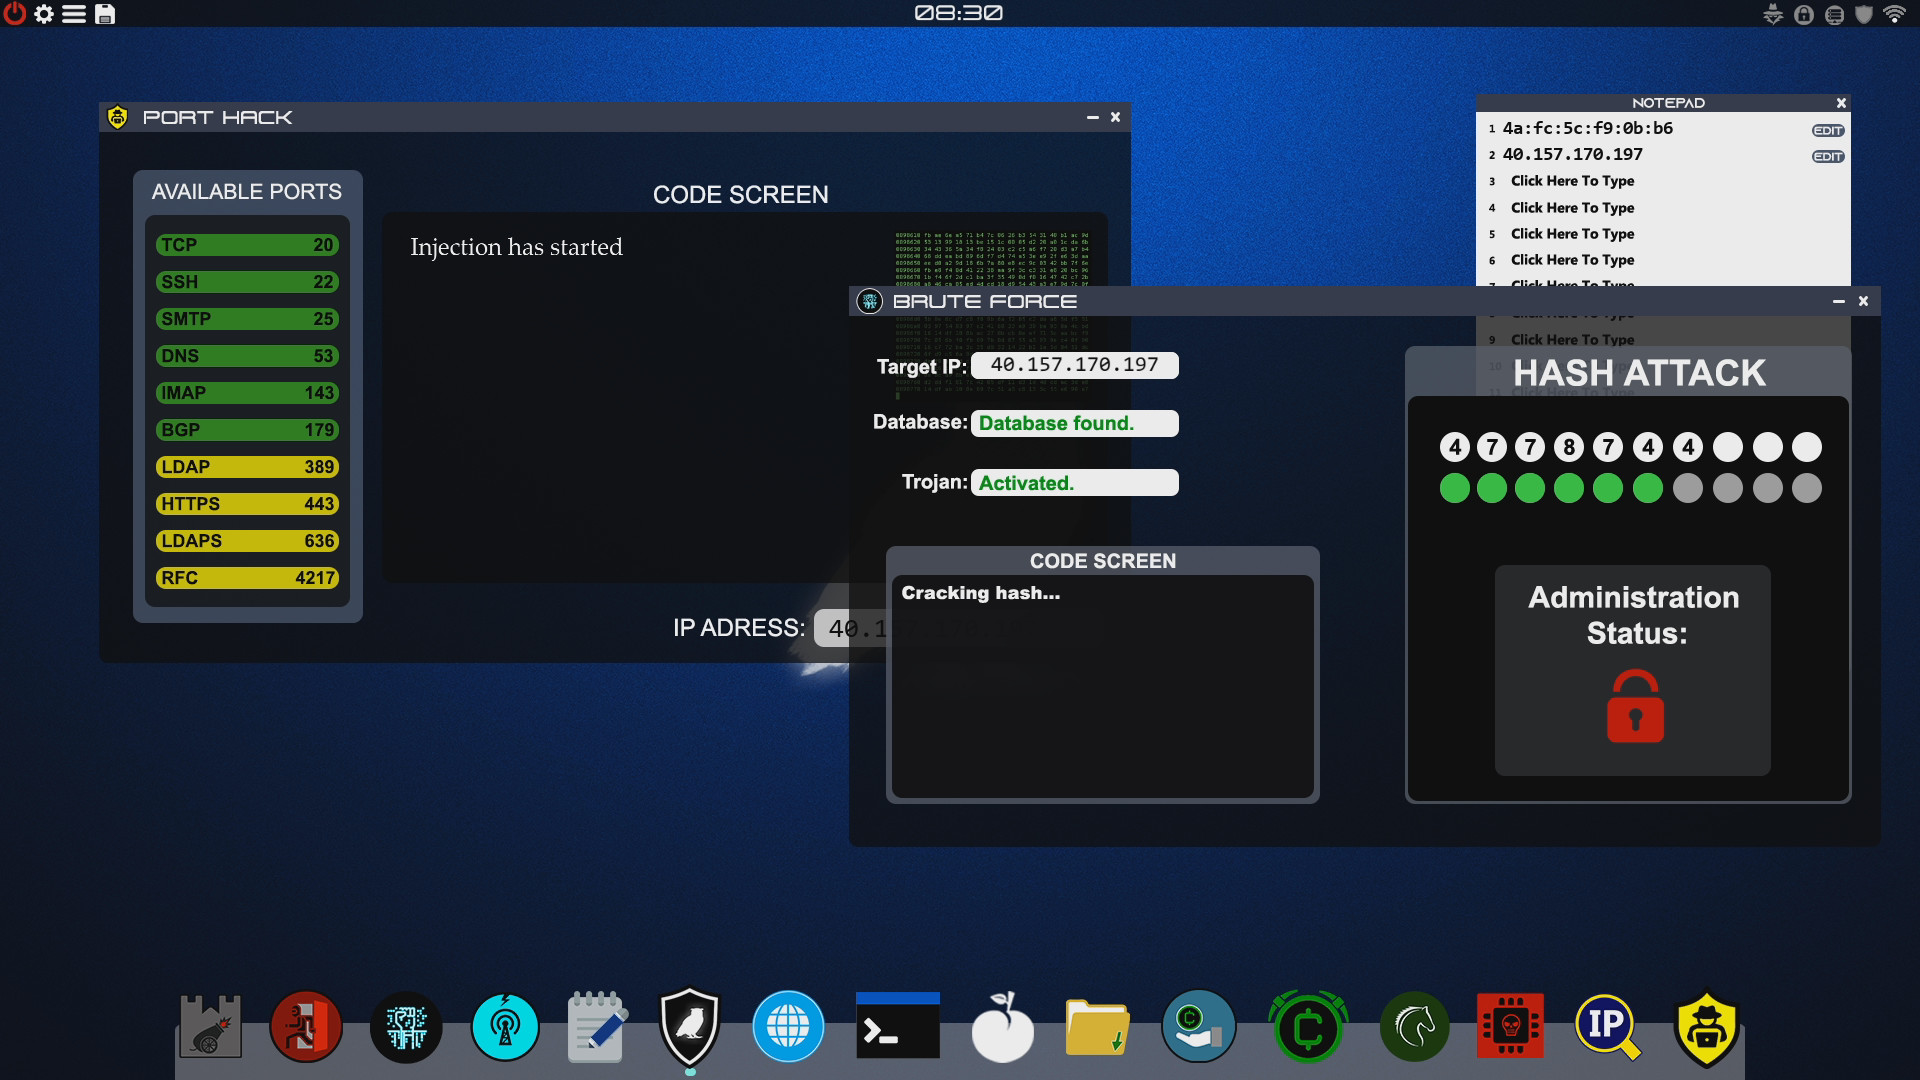This screenshot has width=1920, height=1080.
Task: Open the Notepad app from the dock
Action: [595, 1026]
